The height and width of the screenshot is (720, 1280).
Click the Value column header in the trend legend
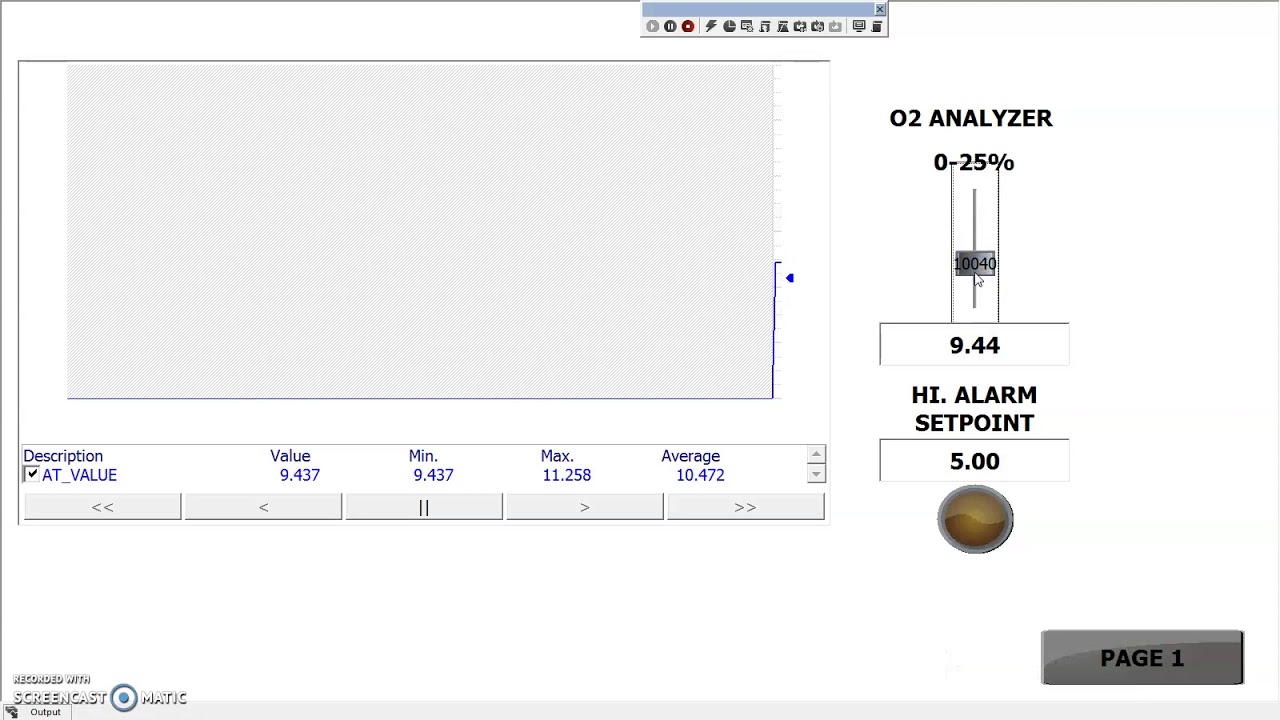290,456
